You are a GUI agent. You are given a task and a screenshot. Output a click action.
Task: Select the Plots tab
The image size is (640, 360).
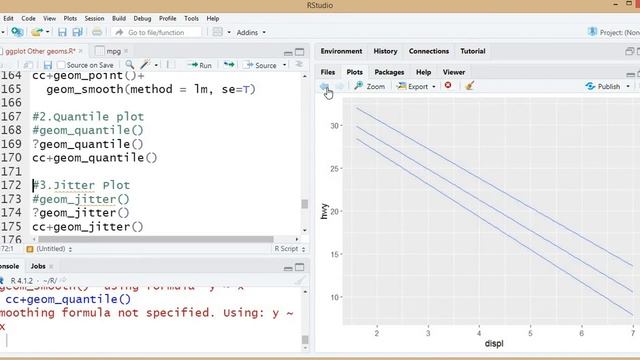tap(354, 72)
